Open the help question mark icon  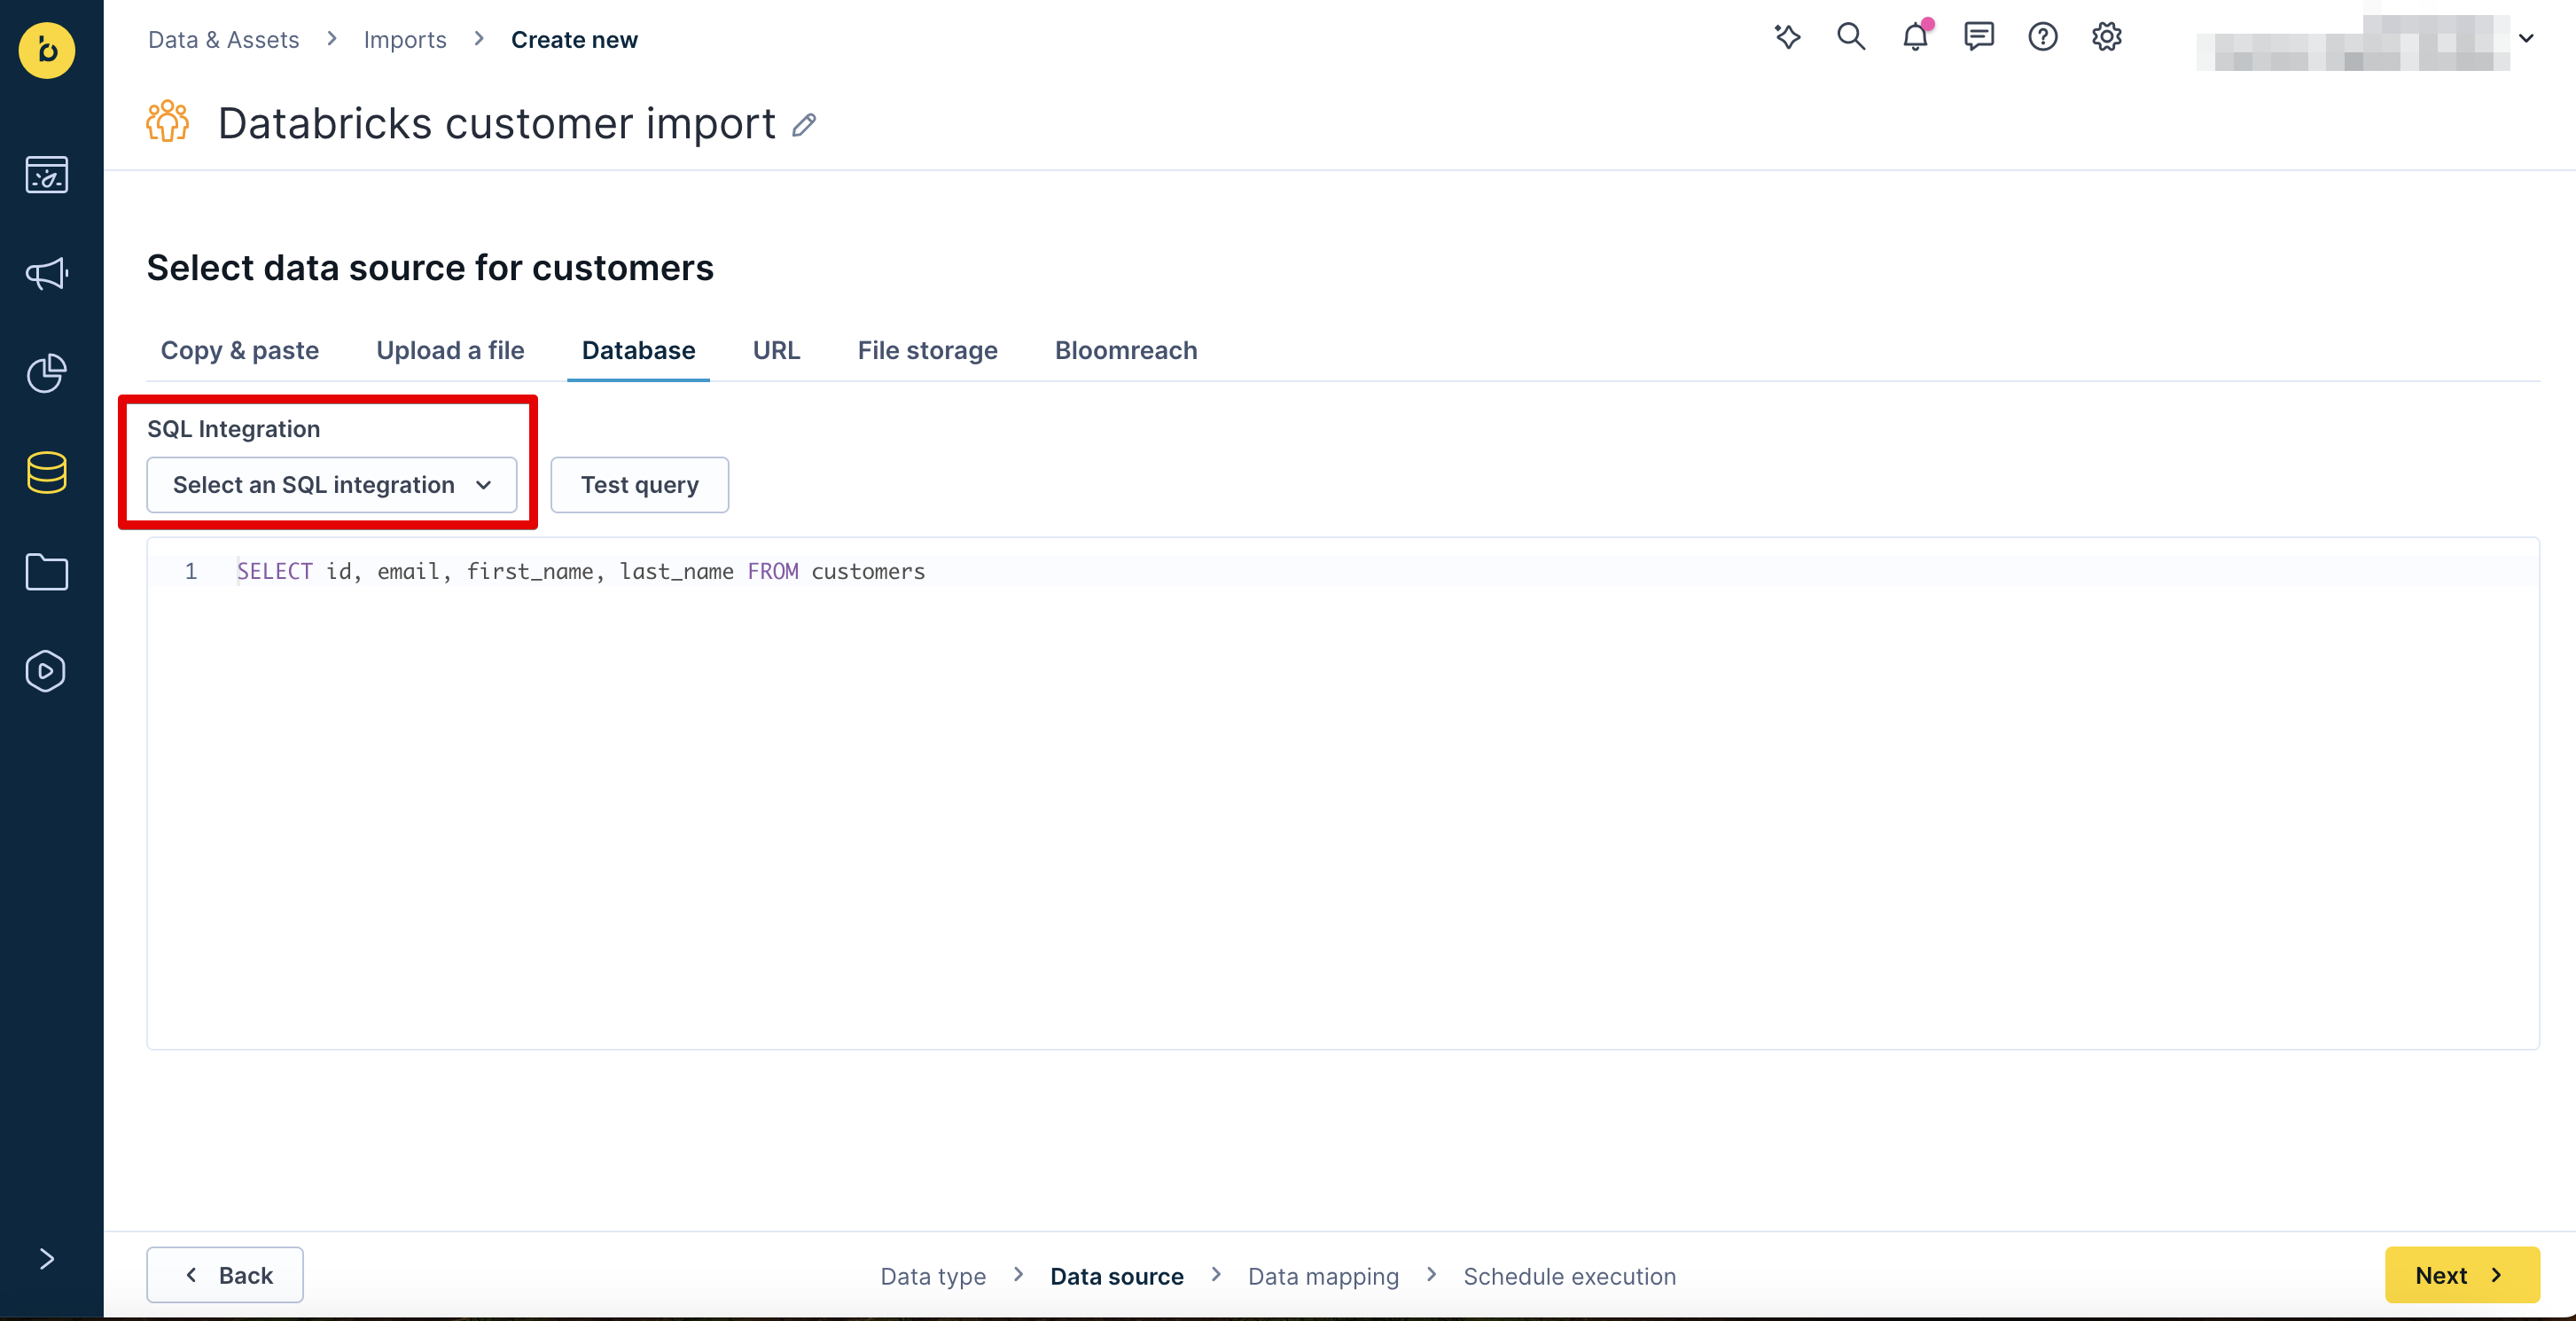pos(2043,38)
